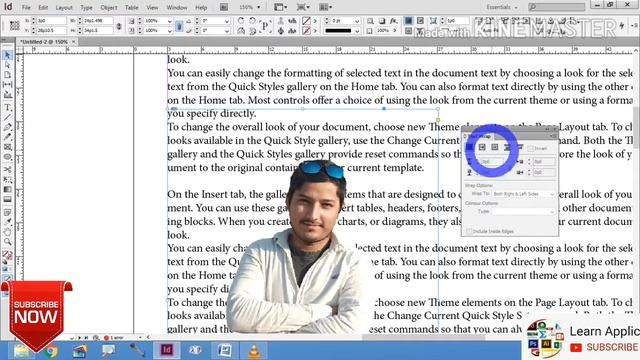Open the Wrap To dropdown
The width and height of the screenshot is (640, 360).
point(524,194)
